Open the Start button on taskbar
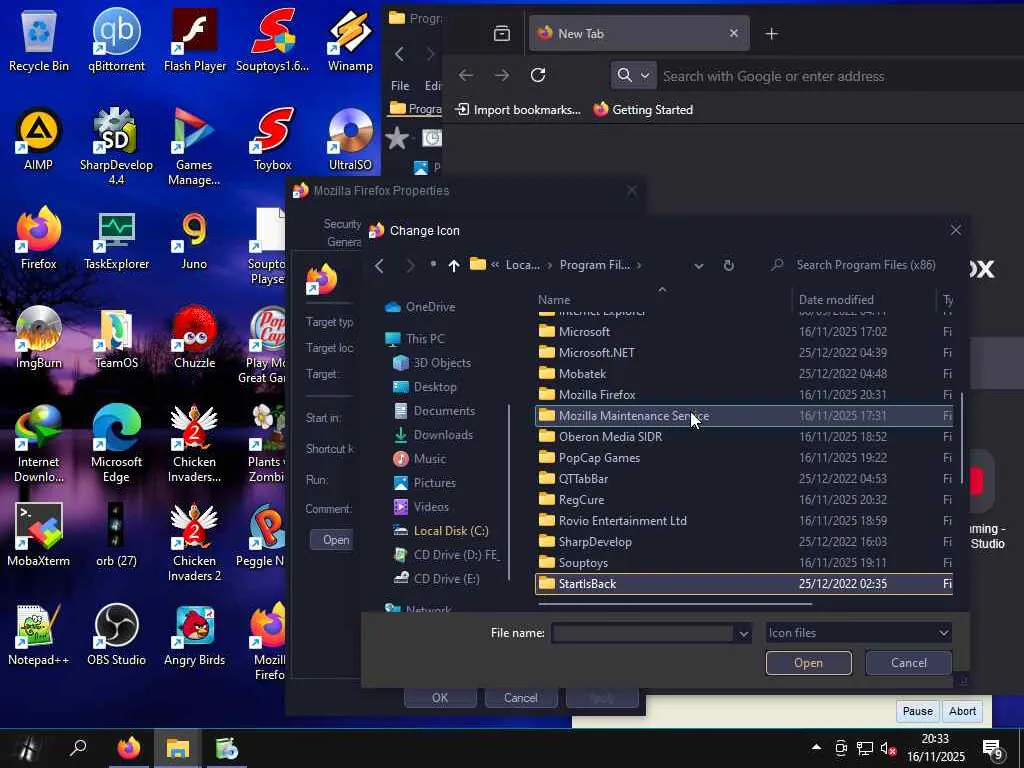Image resolution: width=1024 pixels, height=768 pixels. [26, 748]
